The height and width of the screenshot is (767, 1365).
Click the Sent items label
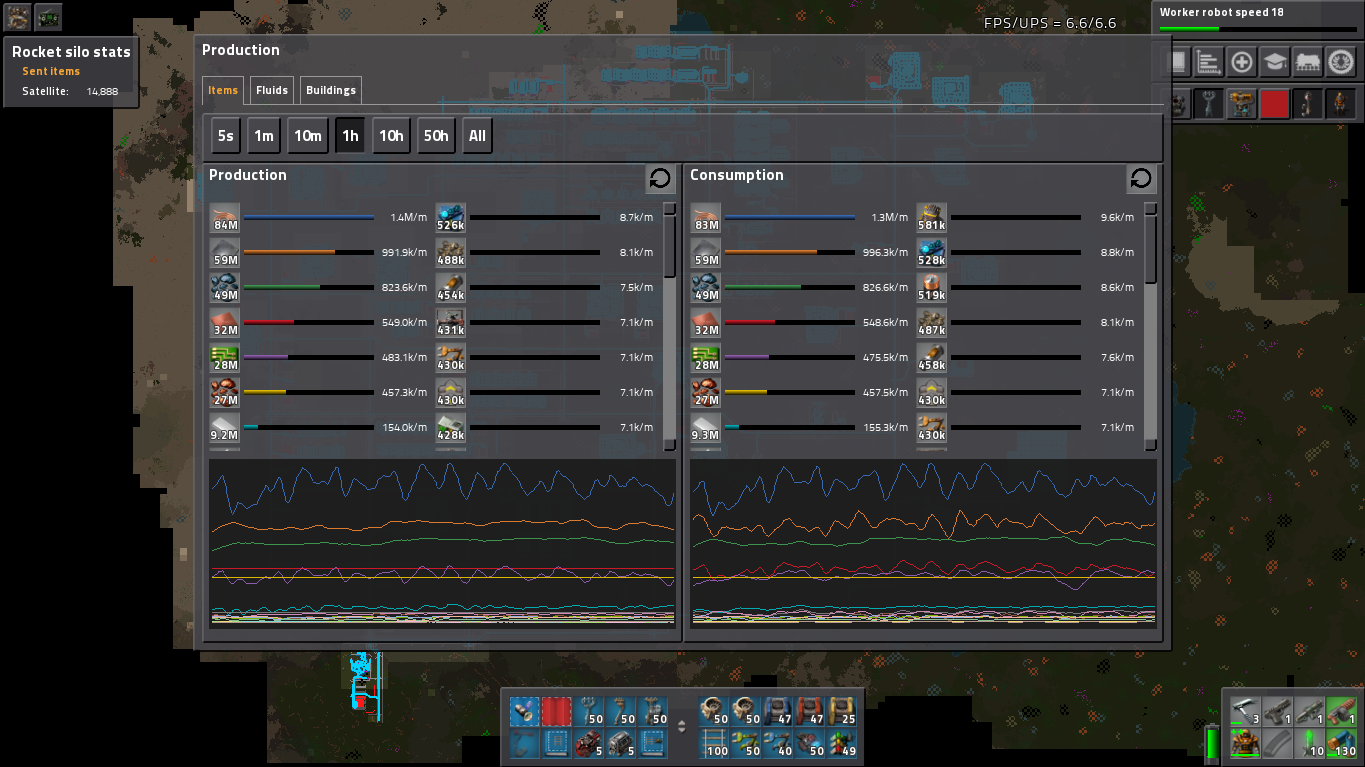pos(51,72)
